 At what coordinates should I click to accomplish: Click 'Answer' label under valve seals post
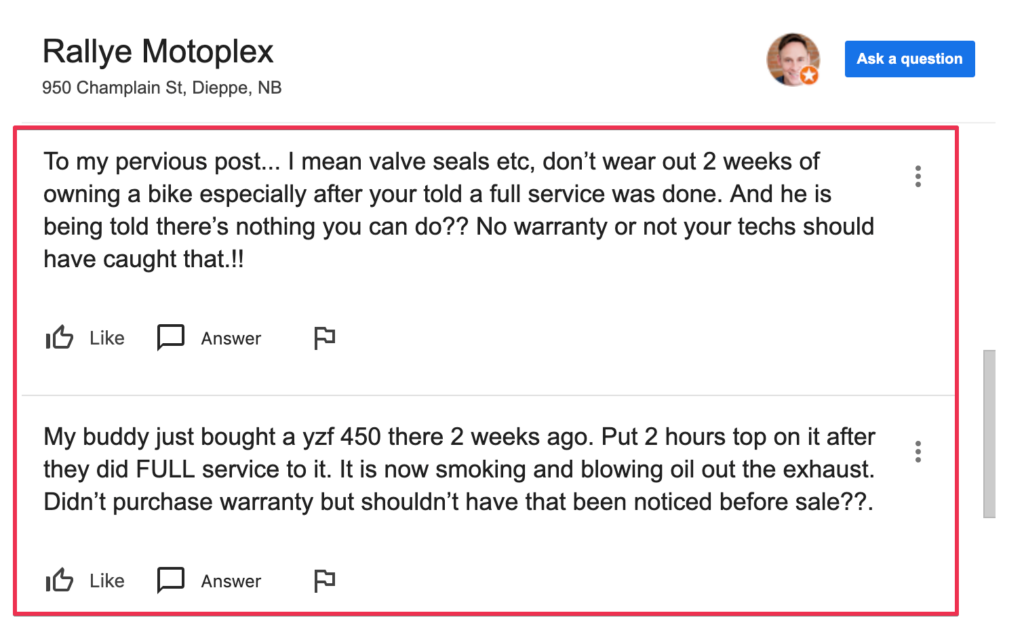231,338
